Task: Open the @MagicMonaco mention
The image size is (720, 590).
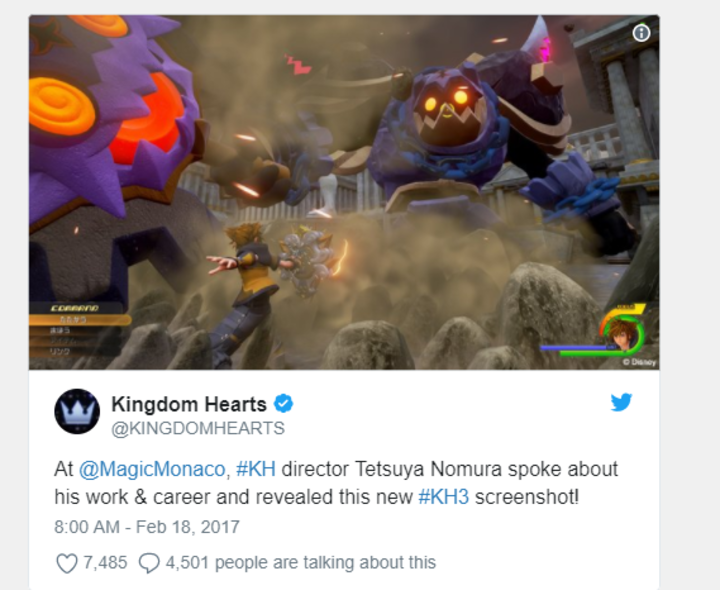Action: pos(152,469)
